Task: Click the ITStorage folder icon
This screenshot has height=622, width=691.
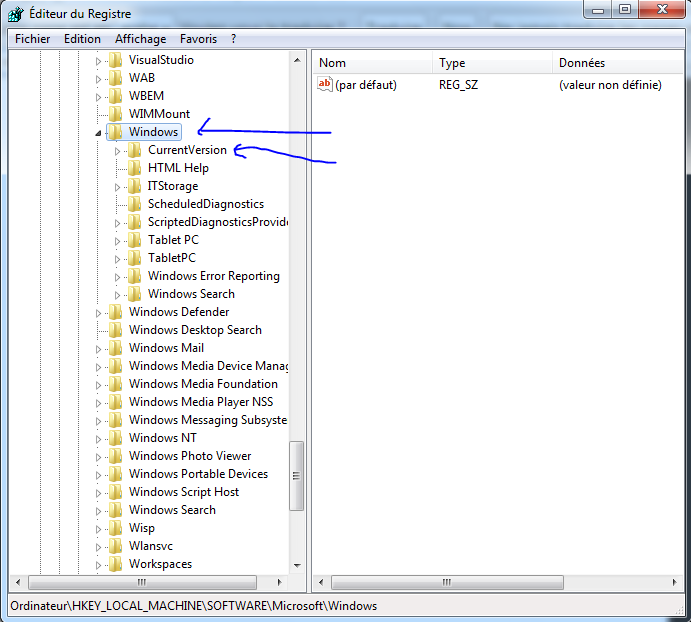Action: pyautogui.click(x=134, y=186)
